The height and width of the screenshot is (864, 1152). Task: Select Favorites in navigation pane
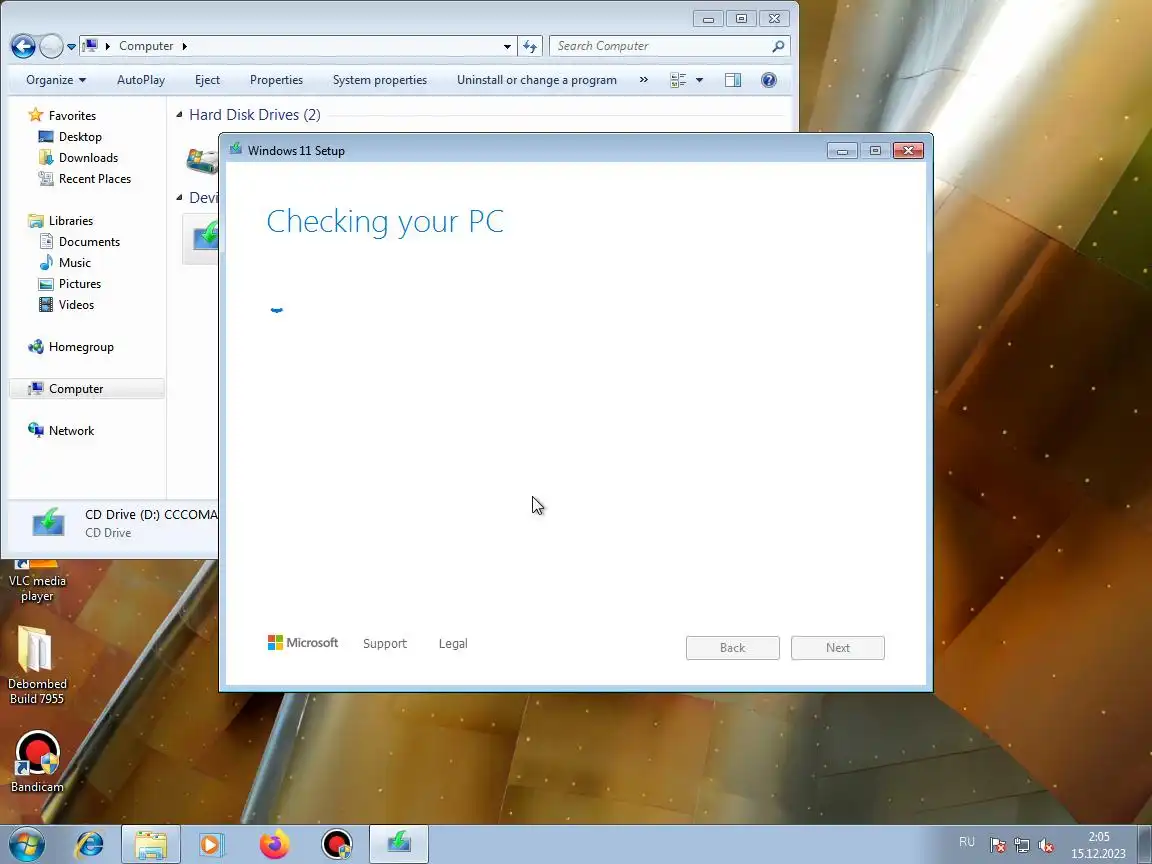click(72, 115)
